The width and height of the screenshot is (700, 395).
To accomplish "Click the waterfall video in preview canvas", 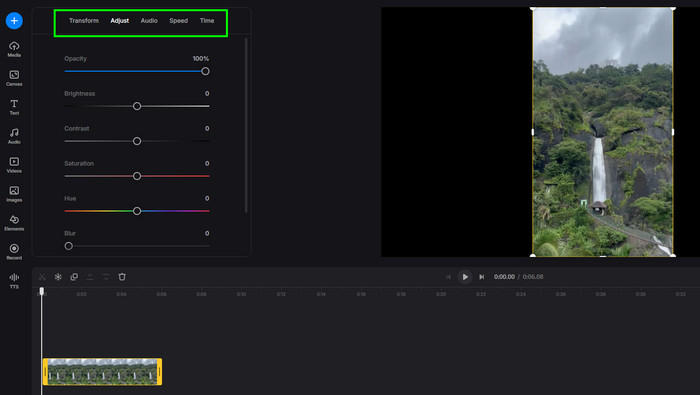I will click(x=603, y=132).
